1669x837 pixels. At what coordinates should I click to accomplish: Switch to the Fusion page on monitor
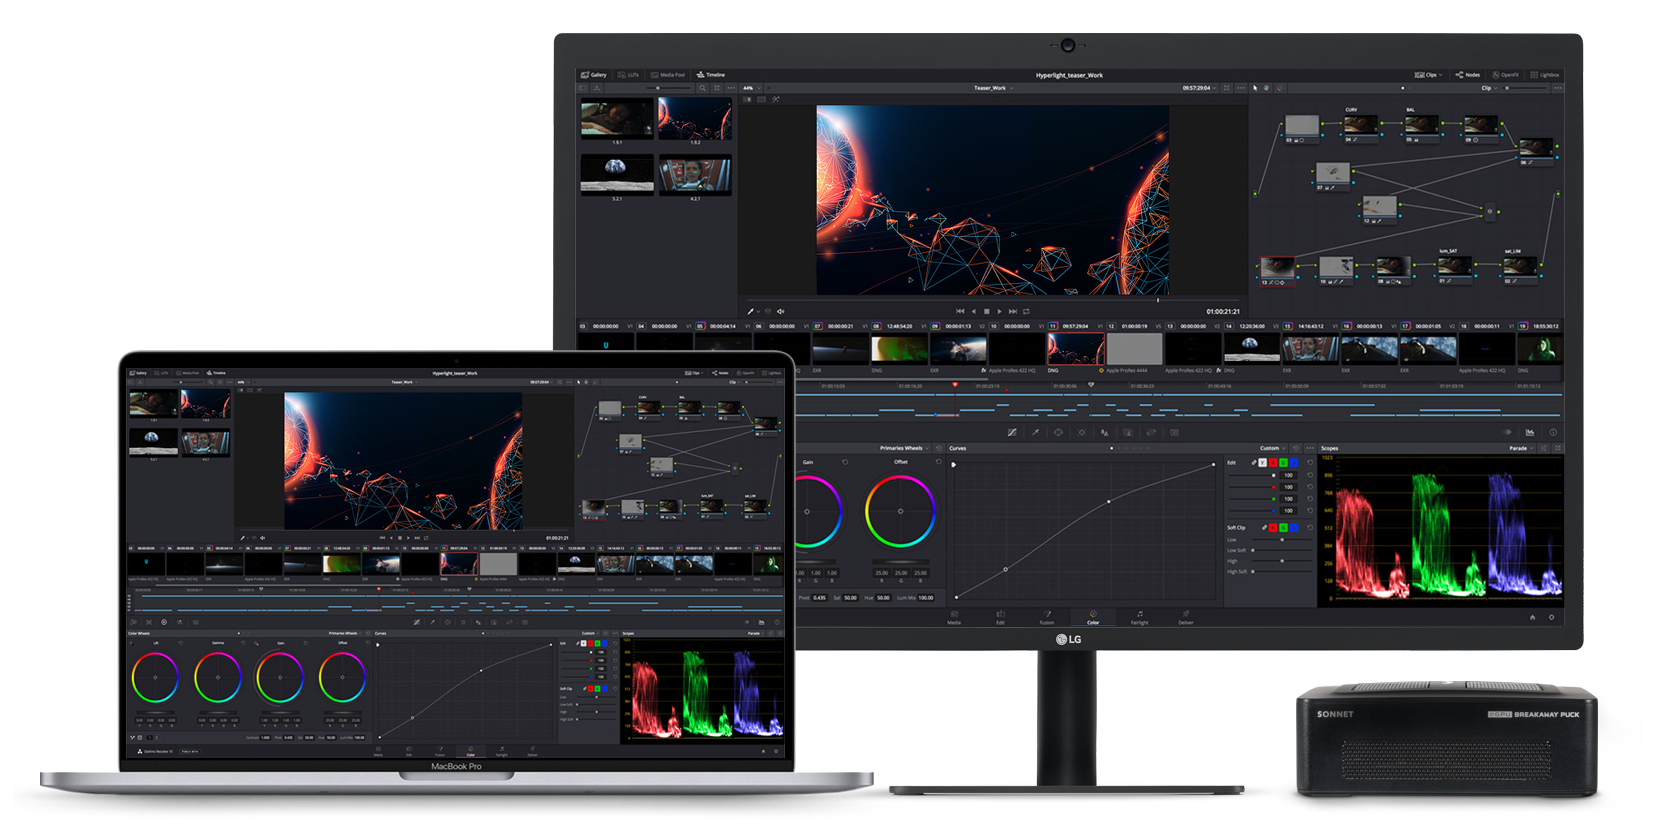[1047, 617]
